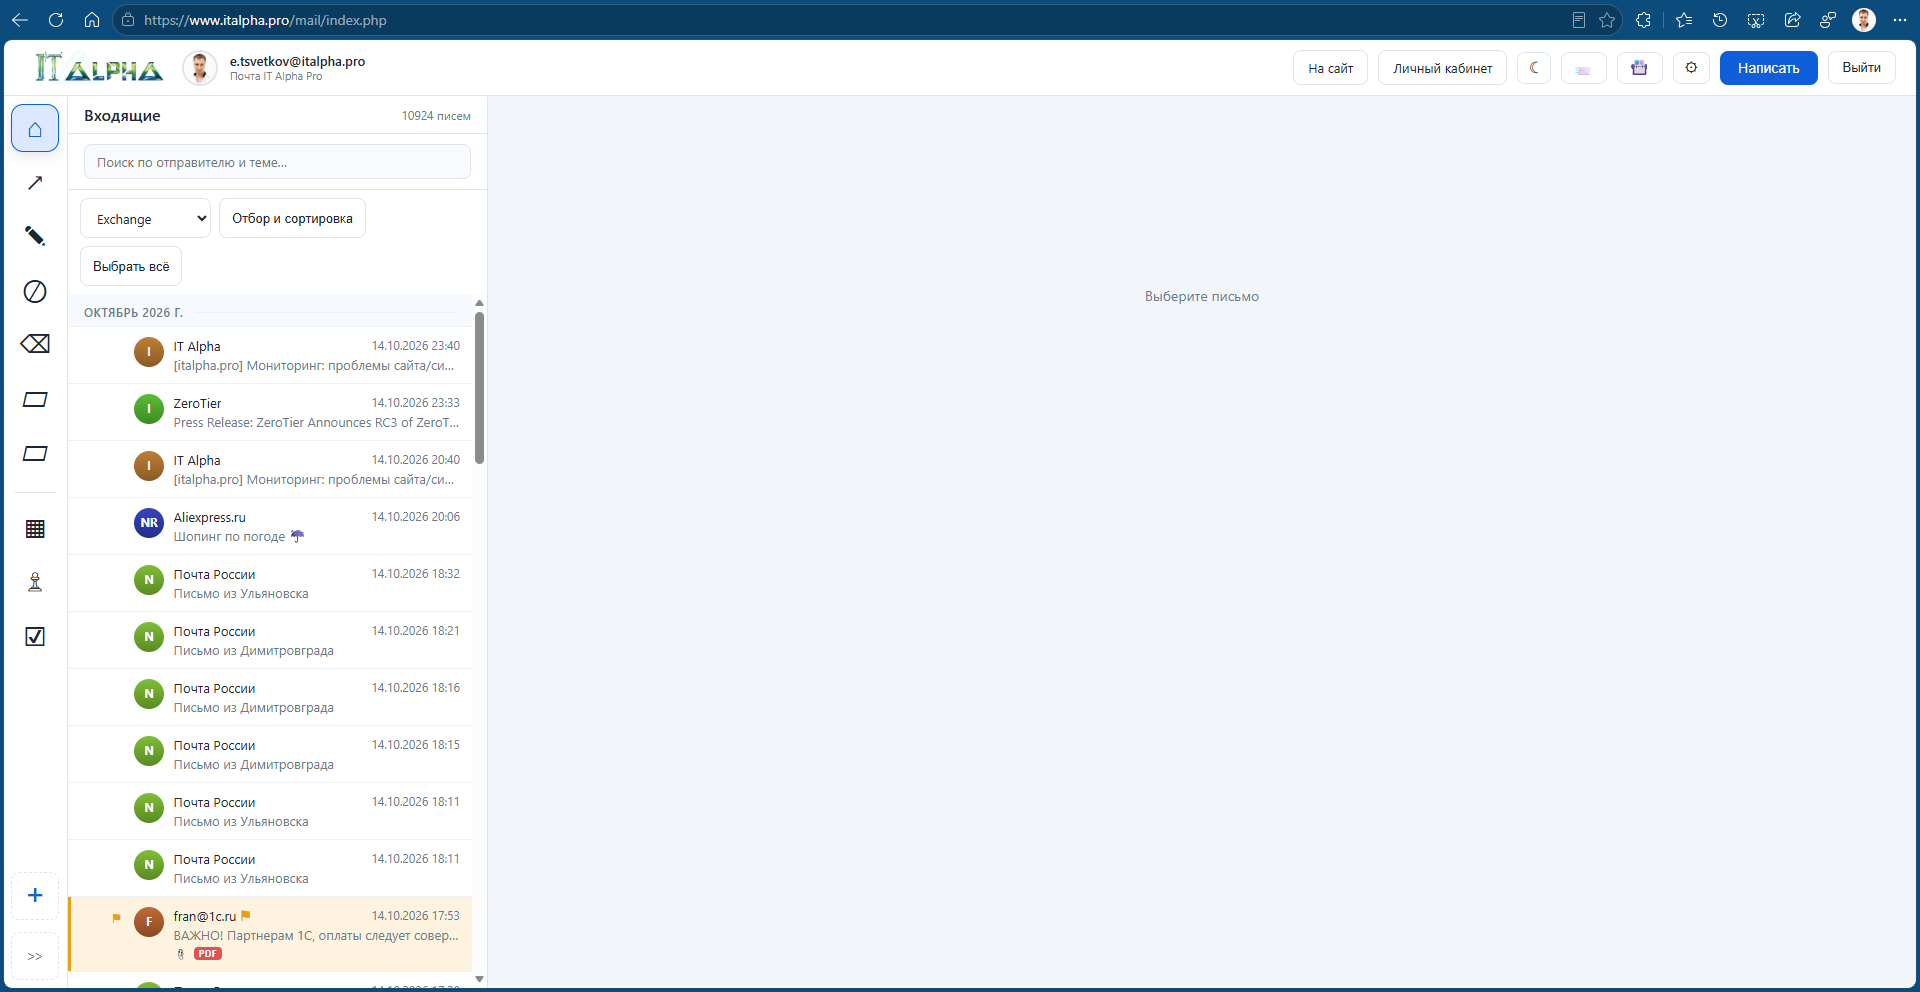The width and height of the screenshot is (1920, 992).
Task: Open Почта России email from 18:21
Action: [x=270, y=640]
